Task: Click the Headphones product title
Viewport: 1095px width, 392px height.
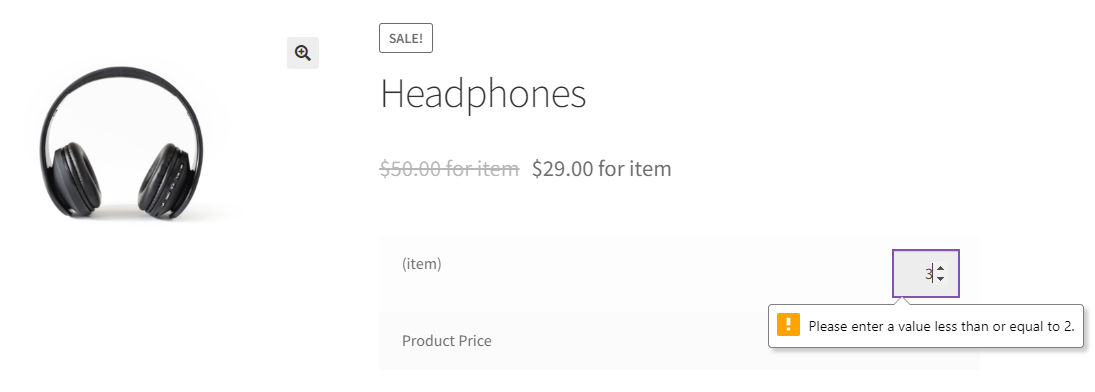Action: click(x=483, y=94)
